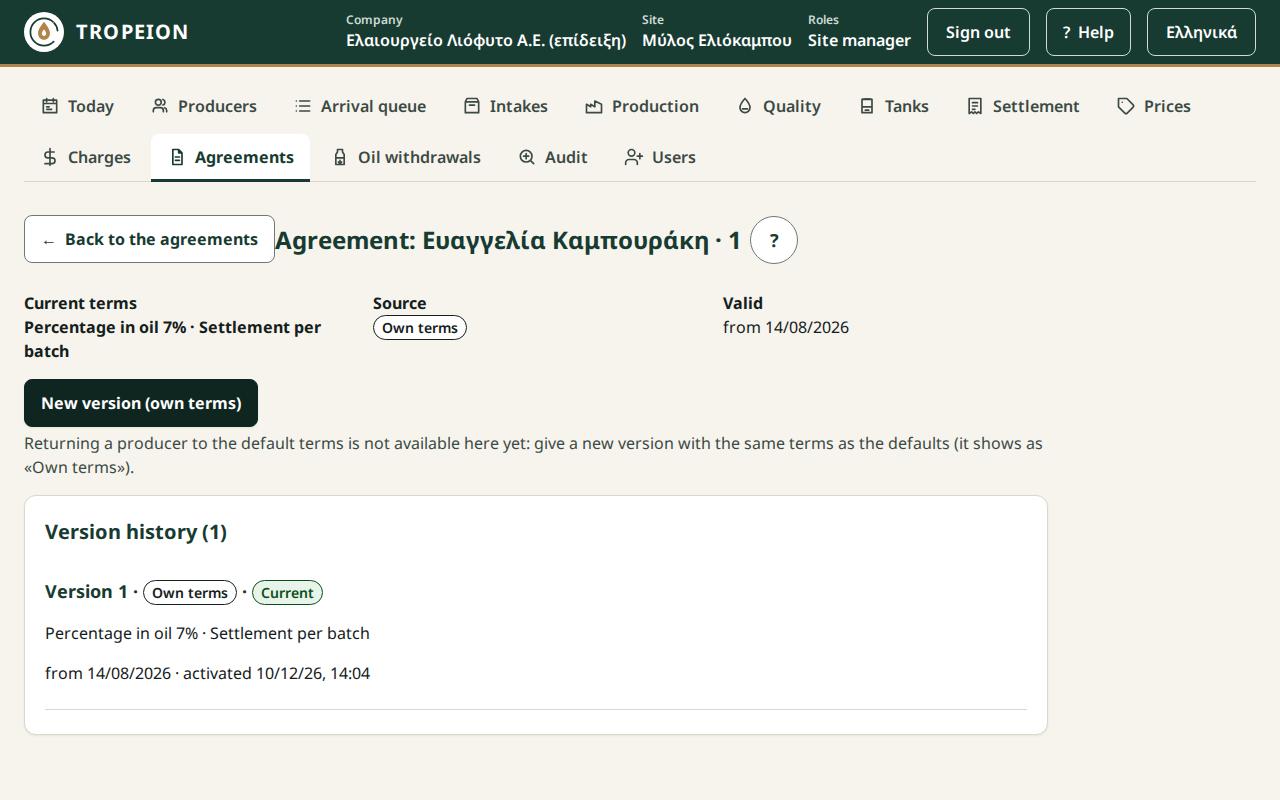Open the round question mark help beside the title
The height and width of the screenshot is (800, 1280).
[774, 240]
